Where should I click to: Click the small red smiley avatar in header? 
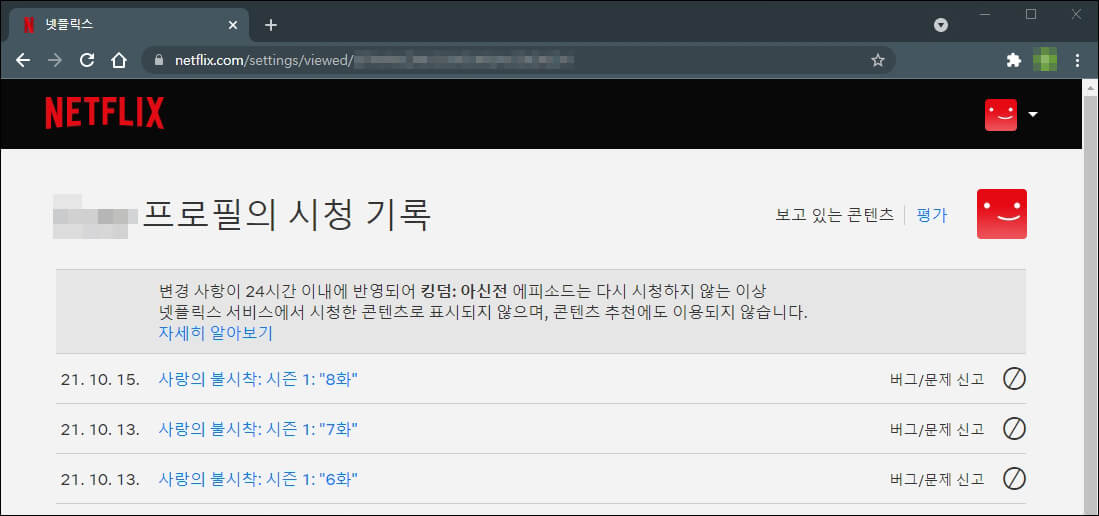(x=1001, y=115)
